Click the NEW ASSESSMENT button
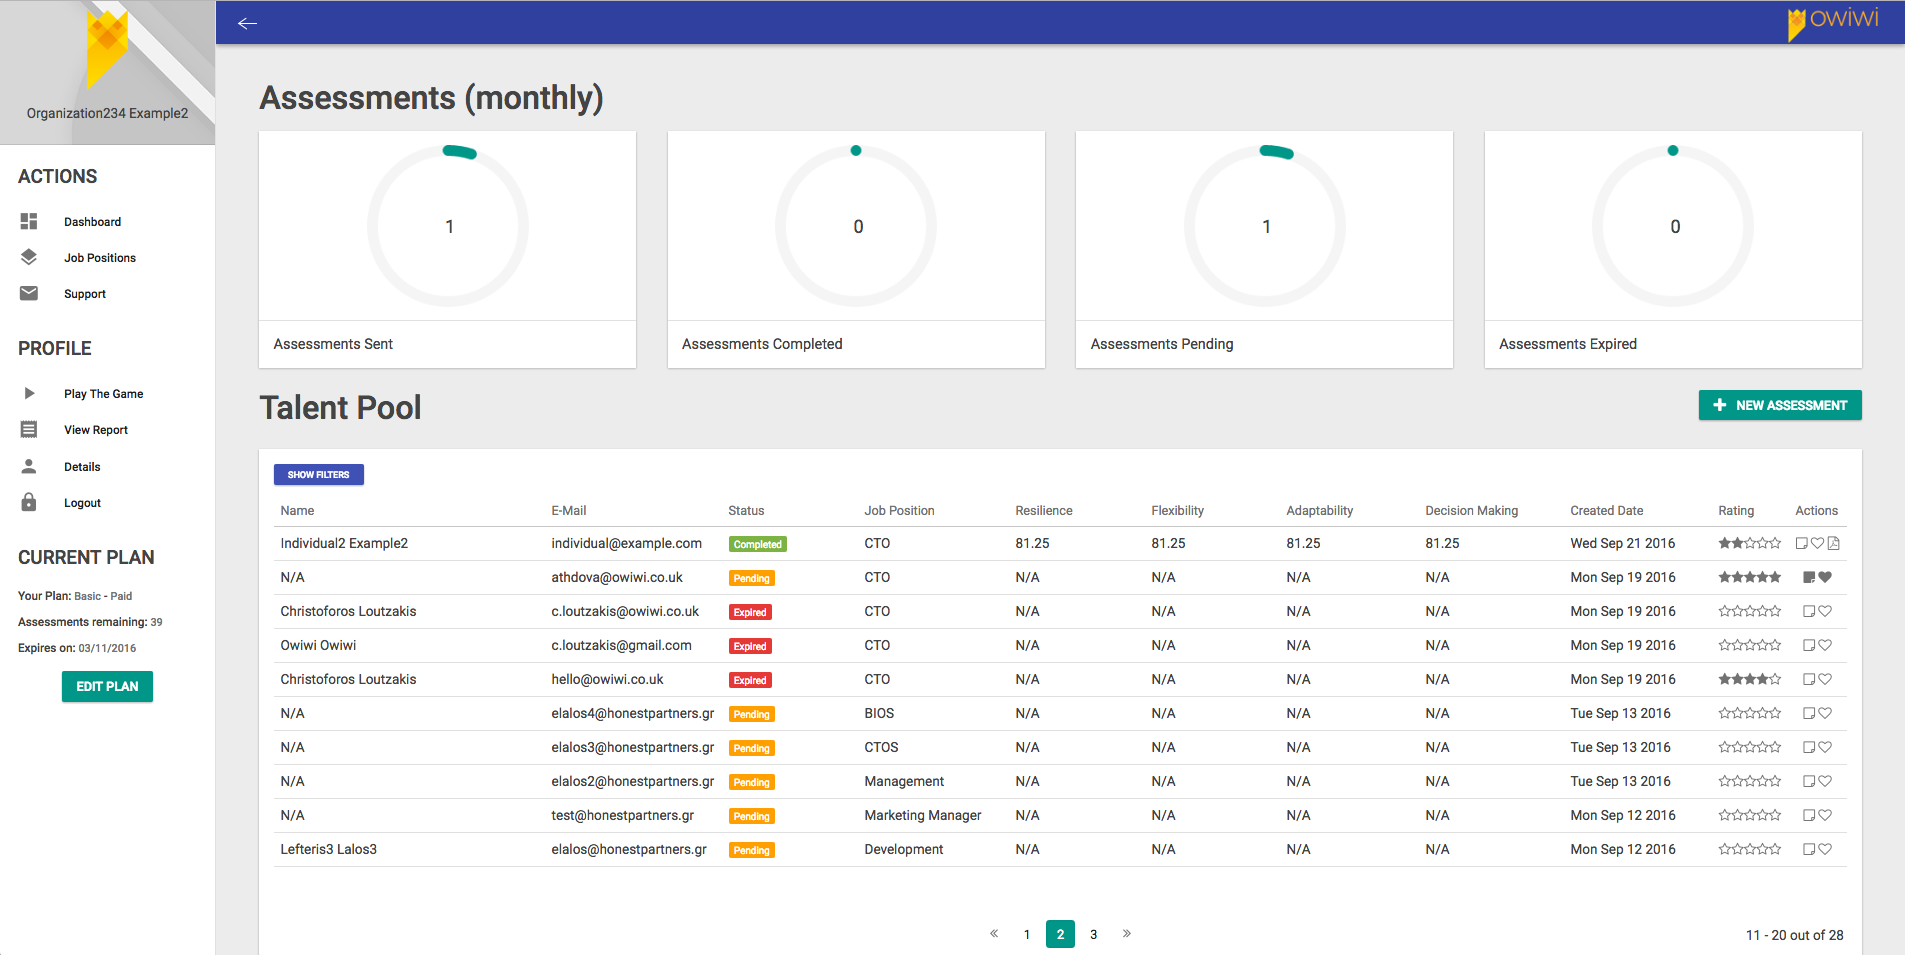Screen dimensions: 1905x955 pyautogui.click(x=1780, y=405)
